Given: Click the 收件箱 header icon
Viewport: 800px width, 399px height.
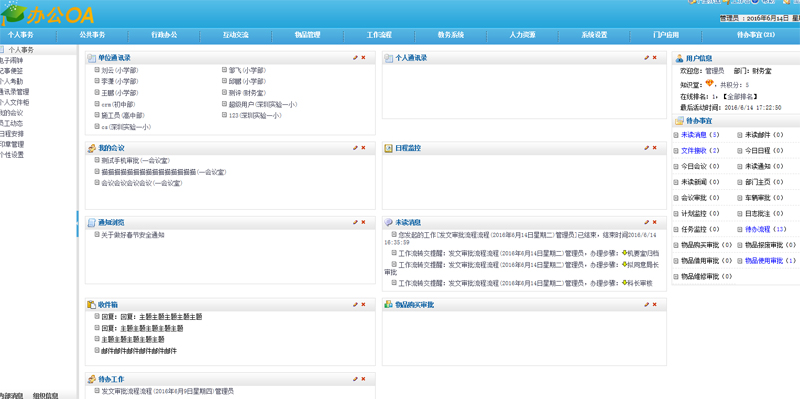Looking at the screenshot, I should click(91, 305).
